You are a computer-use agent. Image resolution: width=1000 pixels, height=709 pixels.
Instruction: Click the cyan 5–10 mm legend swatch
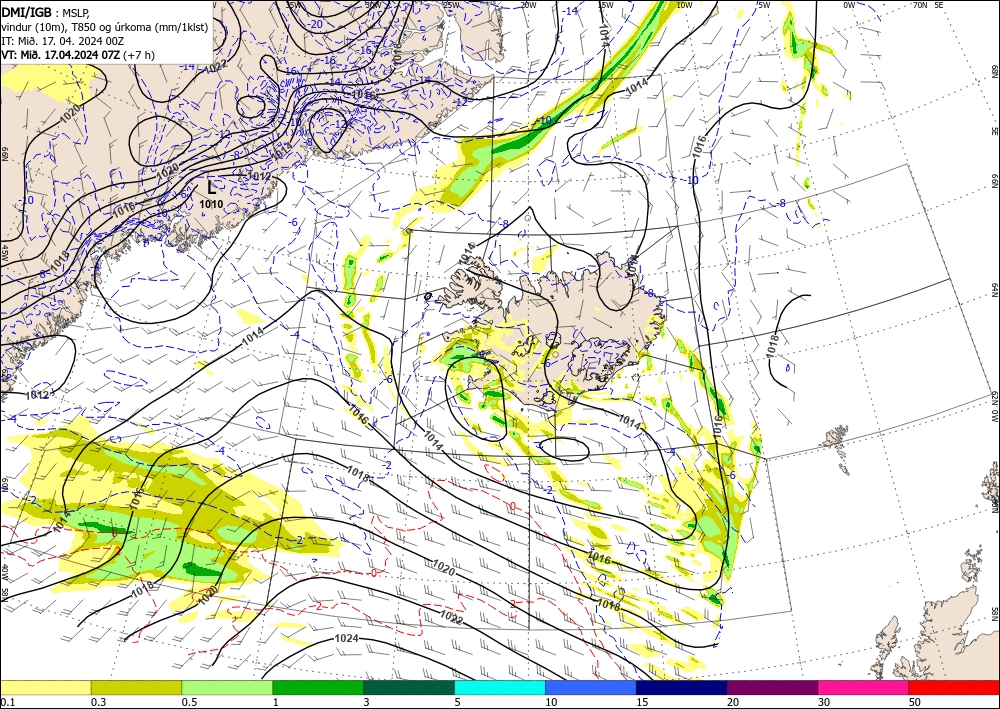[x=500, y=687]
